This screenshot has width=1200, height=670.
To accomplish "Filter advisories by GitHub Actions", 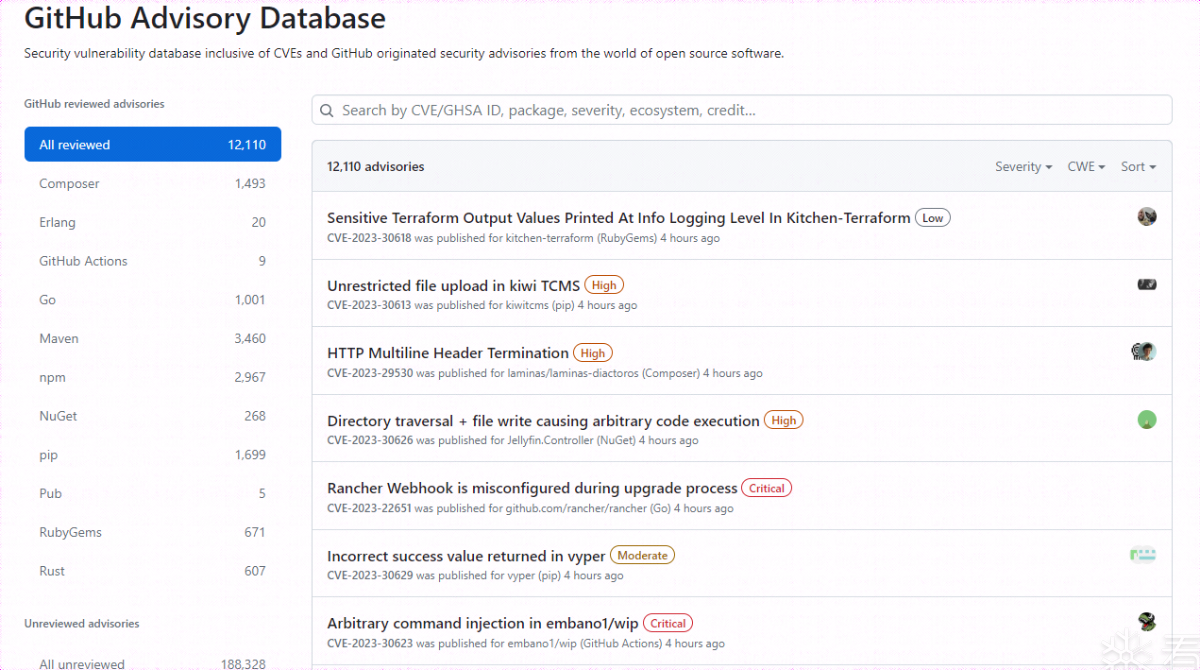I will pos(153,261).
